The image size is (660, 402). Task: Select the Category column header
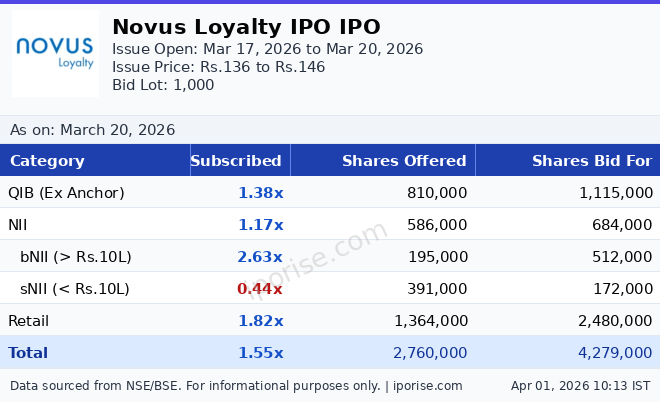coord(47,161)
